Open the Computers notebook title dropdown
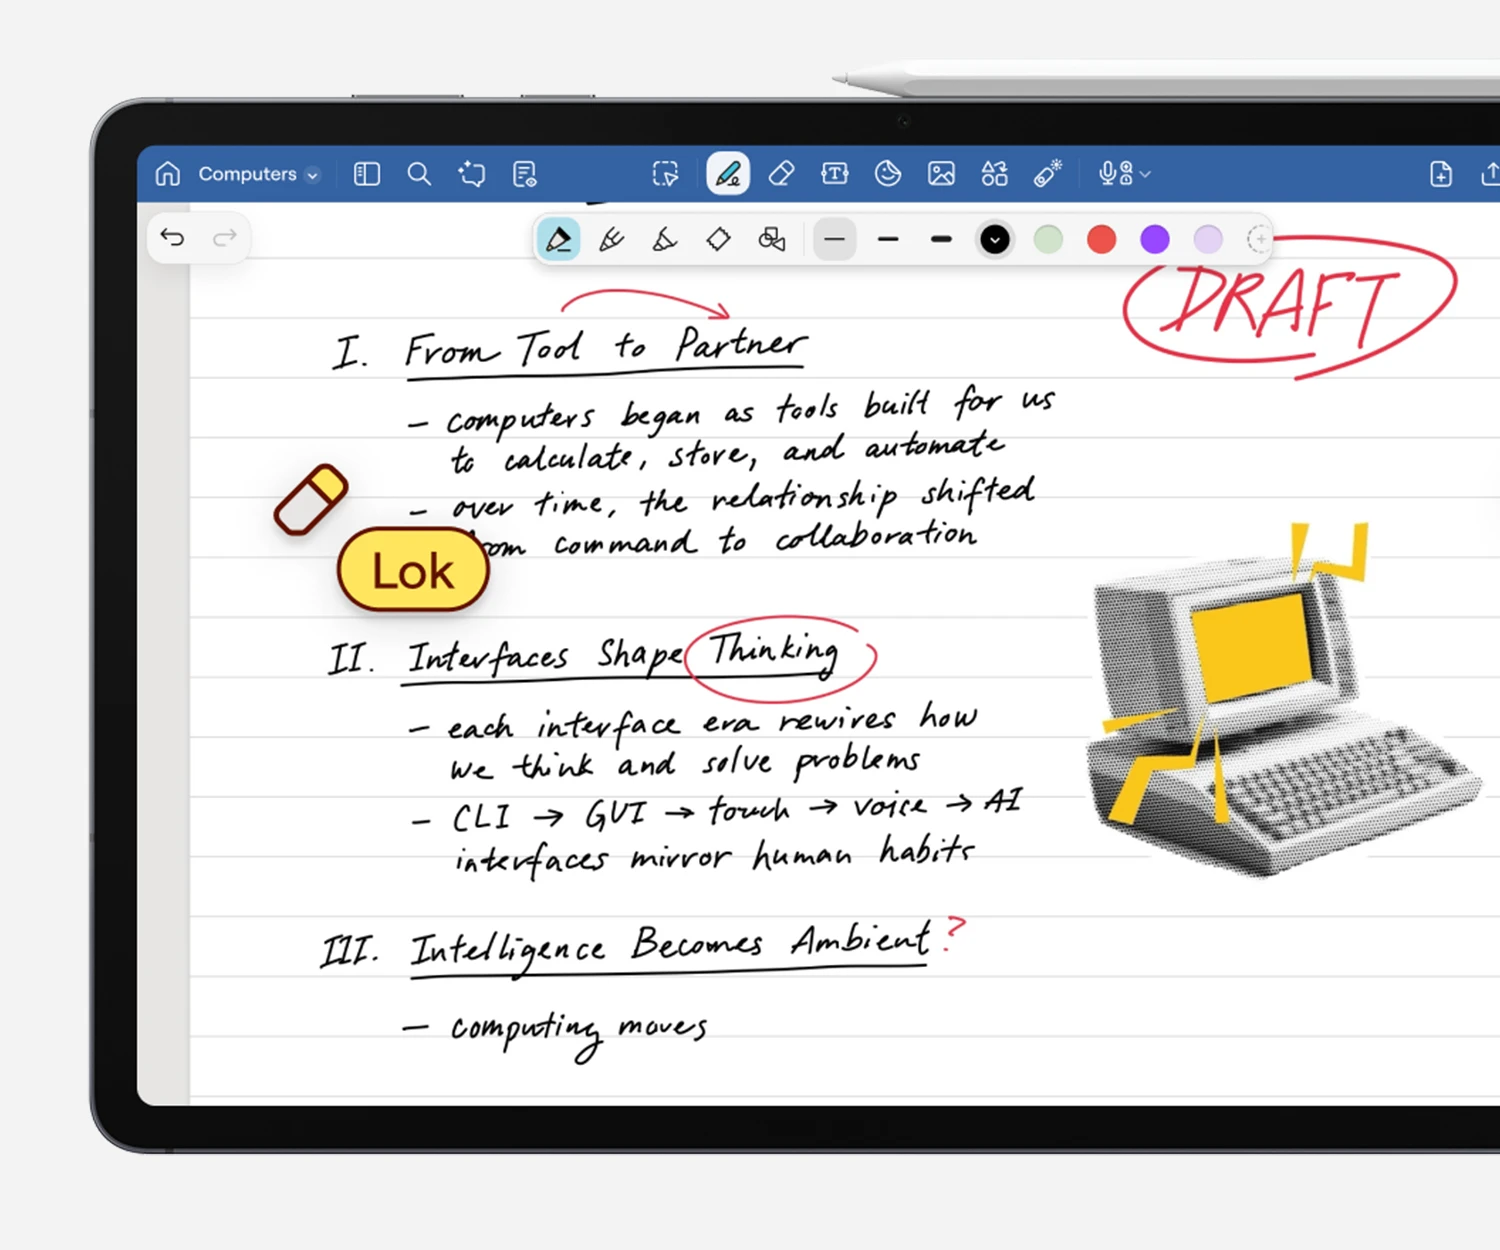The width and height of the screenshot is (1500, 1250). 258,174
